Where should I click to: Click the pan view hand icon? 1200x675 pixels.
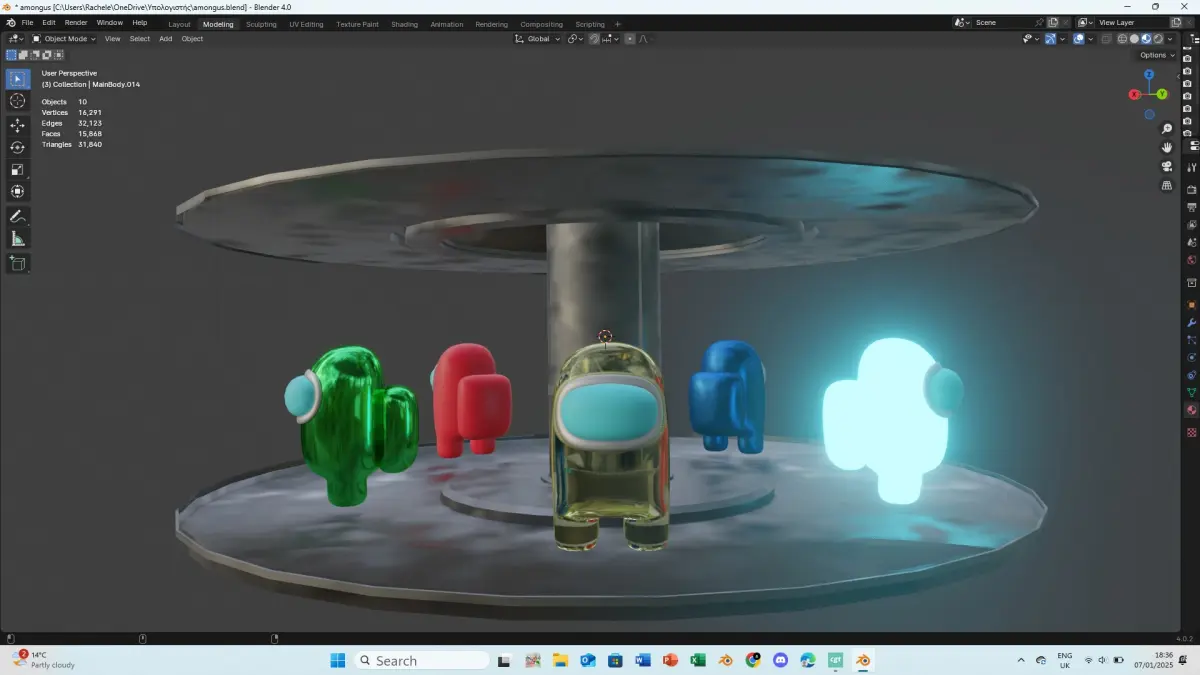point(1167,148)
